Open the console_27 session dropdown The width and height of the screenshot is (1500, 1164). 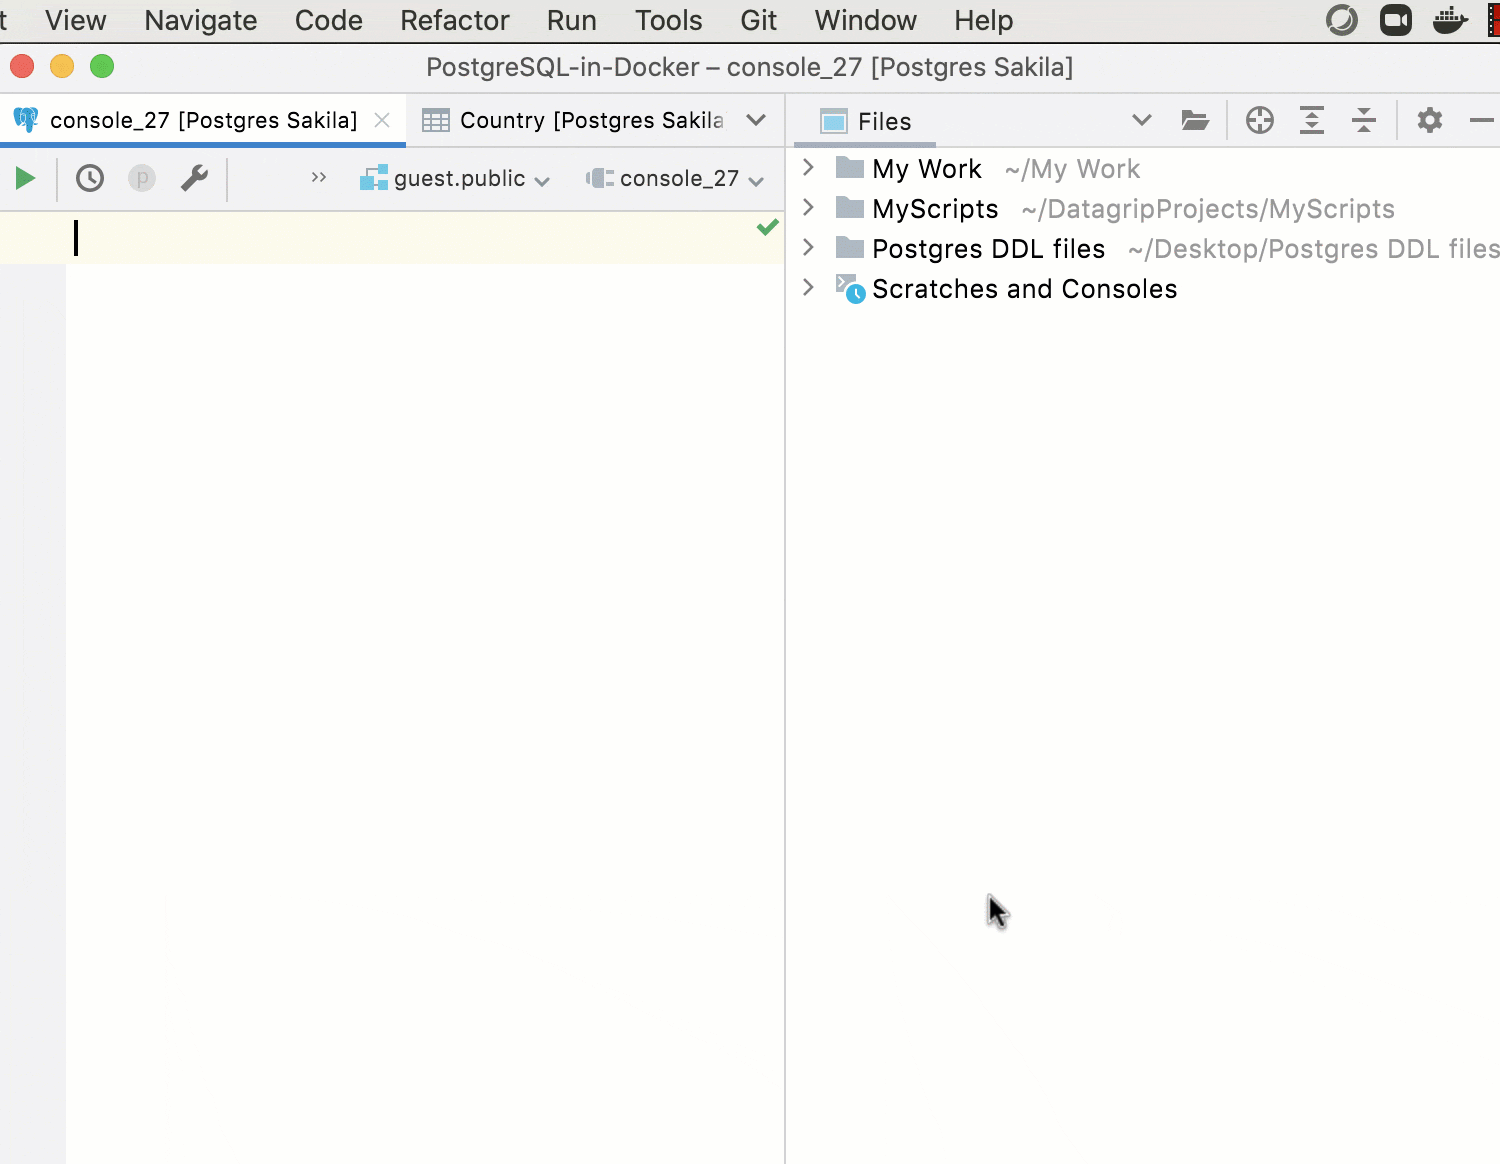pyautogui.click(x=675, y=178)
